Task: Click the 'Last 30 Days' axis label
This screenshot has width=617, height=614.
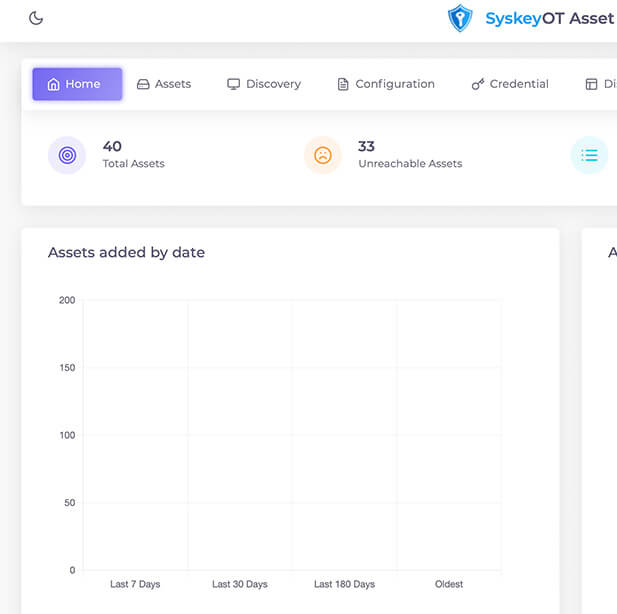Action: coord(239,584)
